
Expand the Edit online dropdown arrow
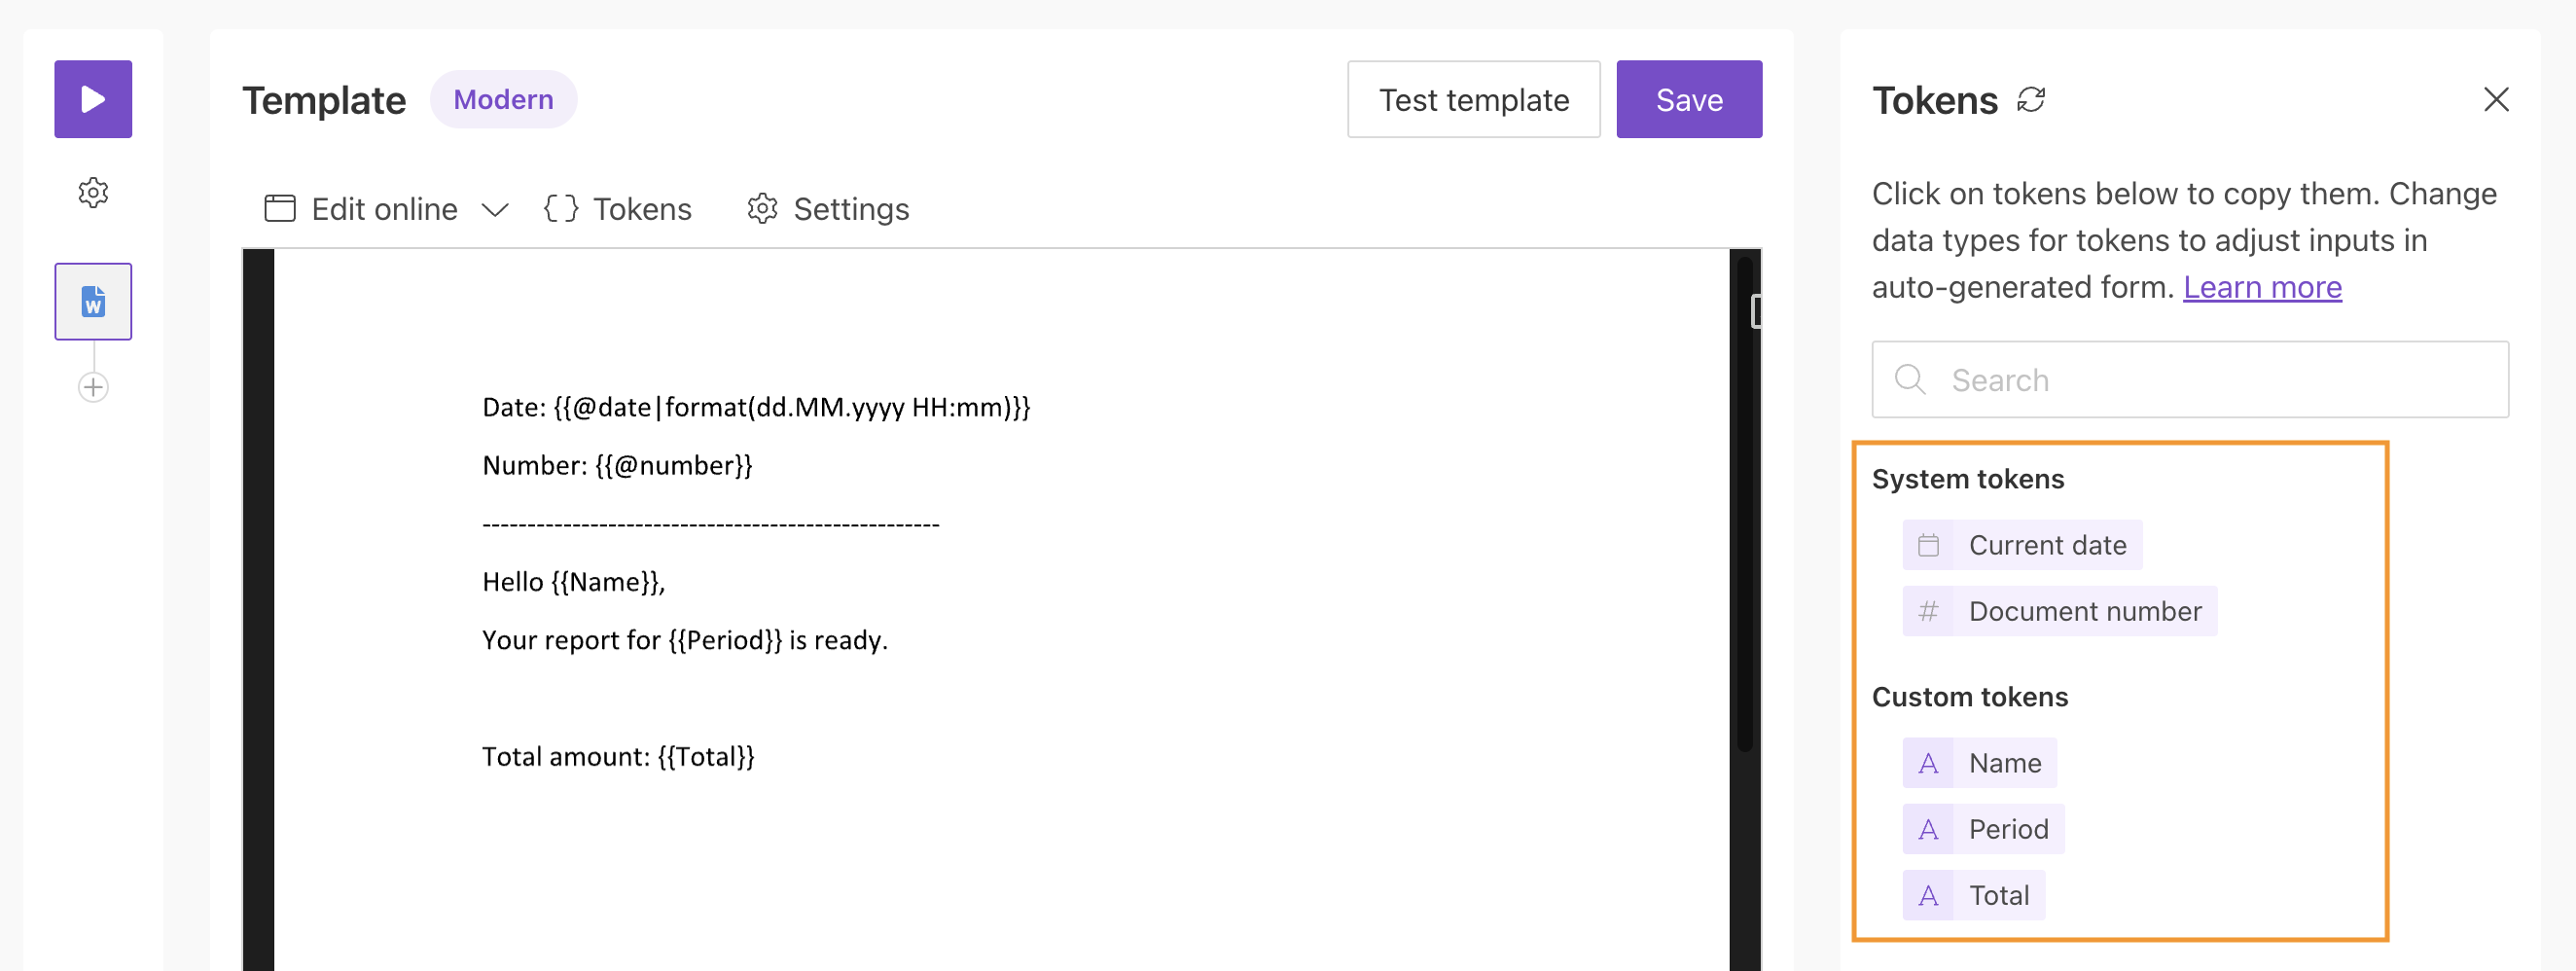click(495, 210)
